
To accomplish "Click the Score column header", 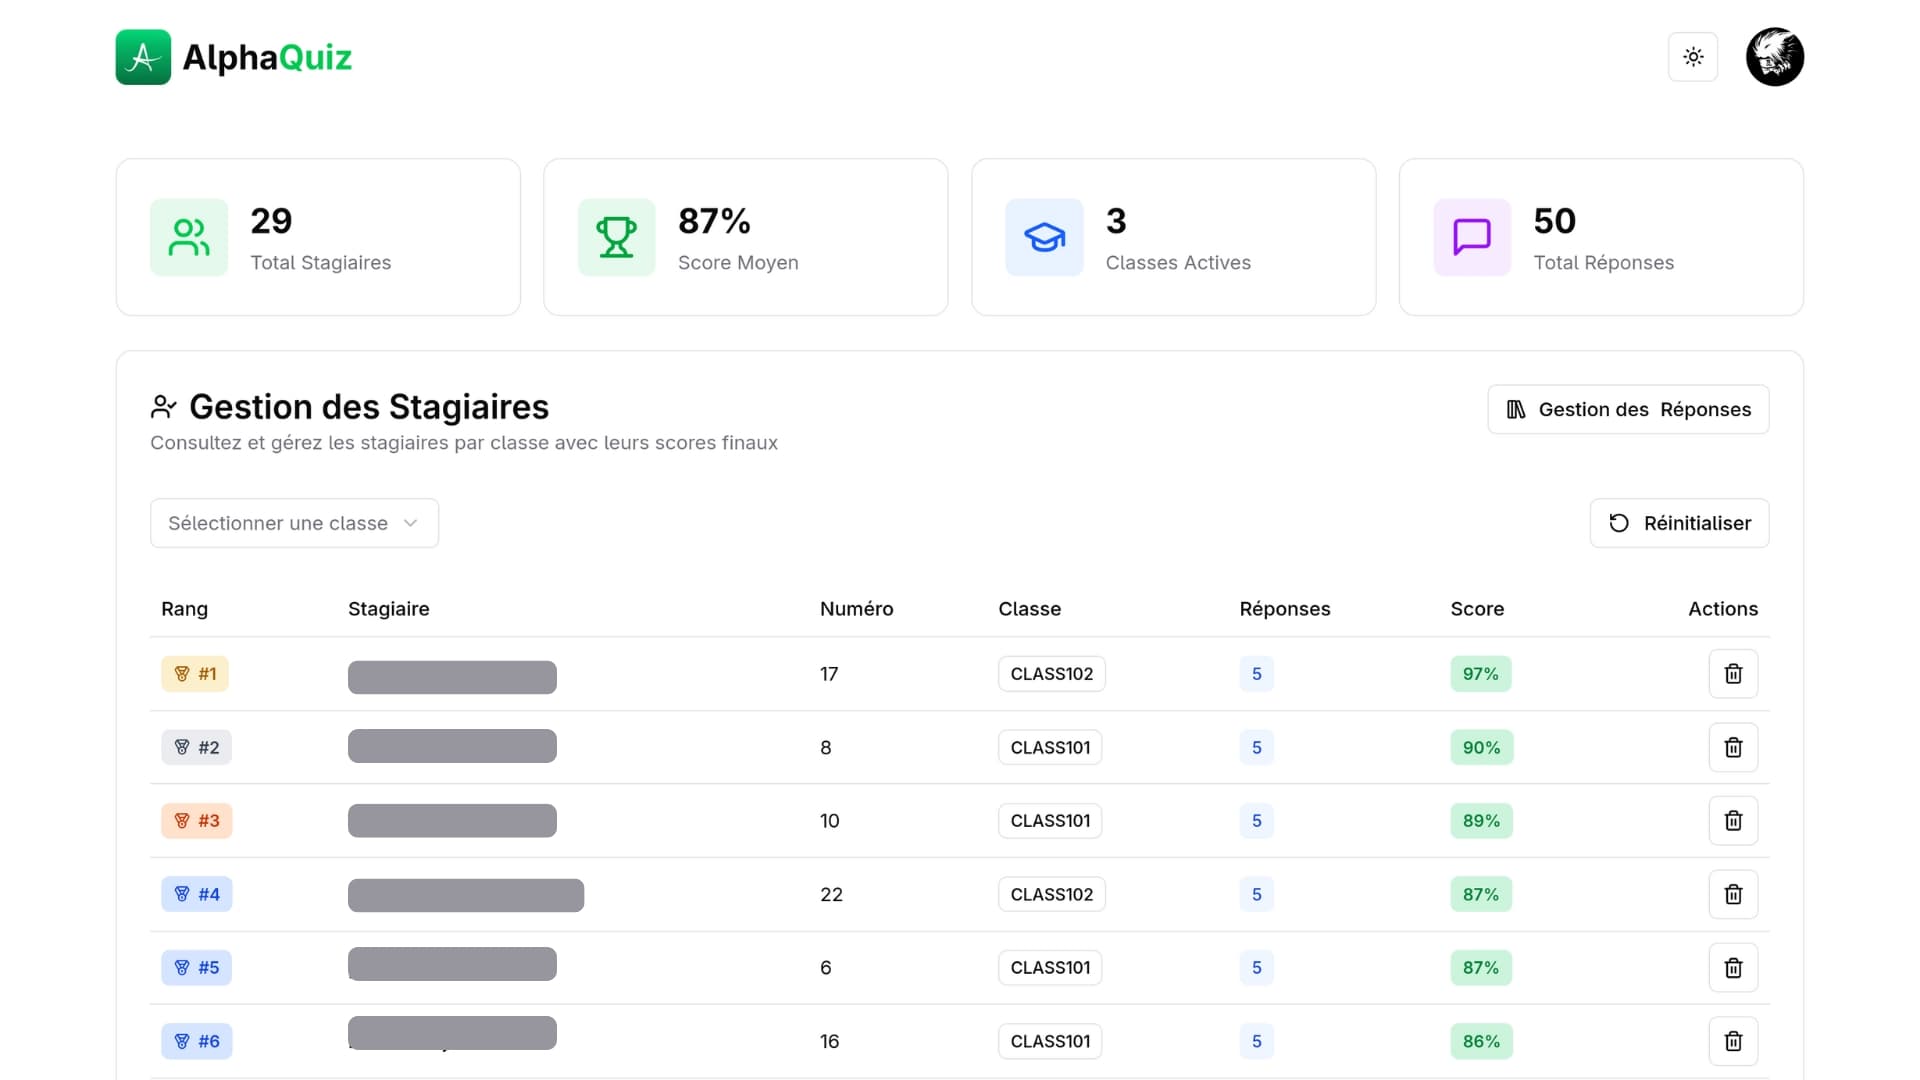I will point(1477,609).
